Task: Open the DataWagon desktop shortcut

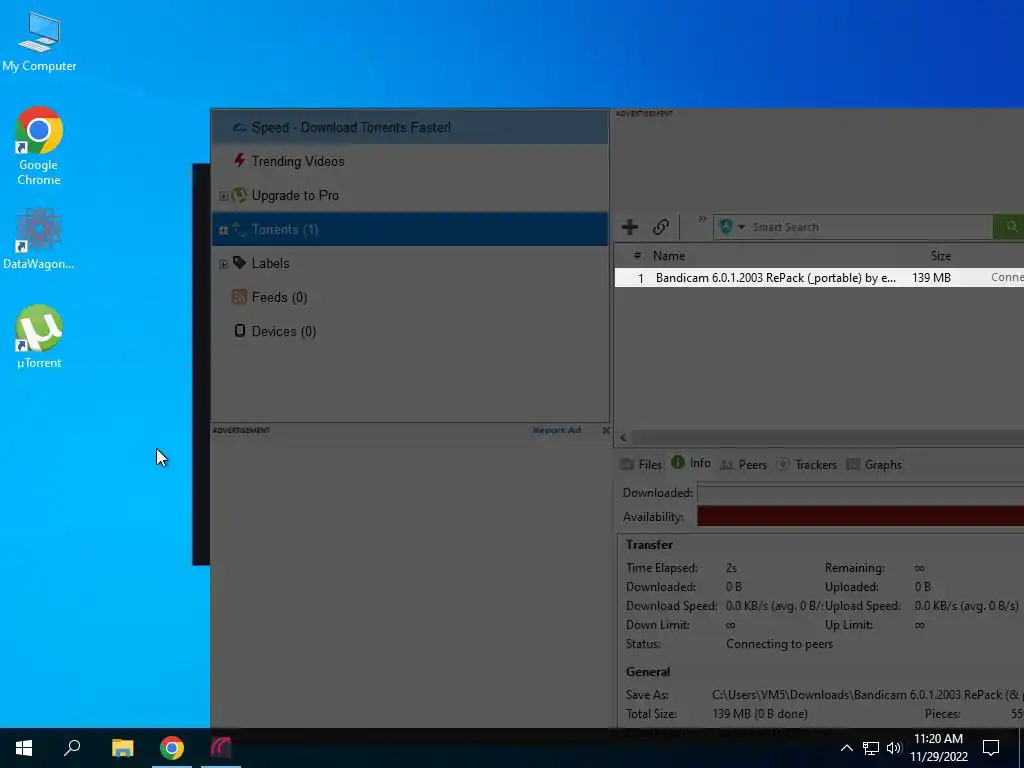Action: point(39,239)
